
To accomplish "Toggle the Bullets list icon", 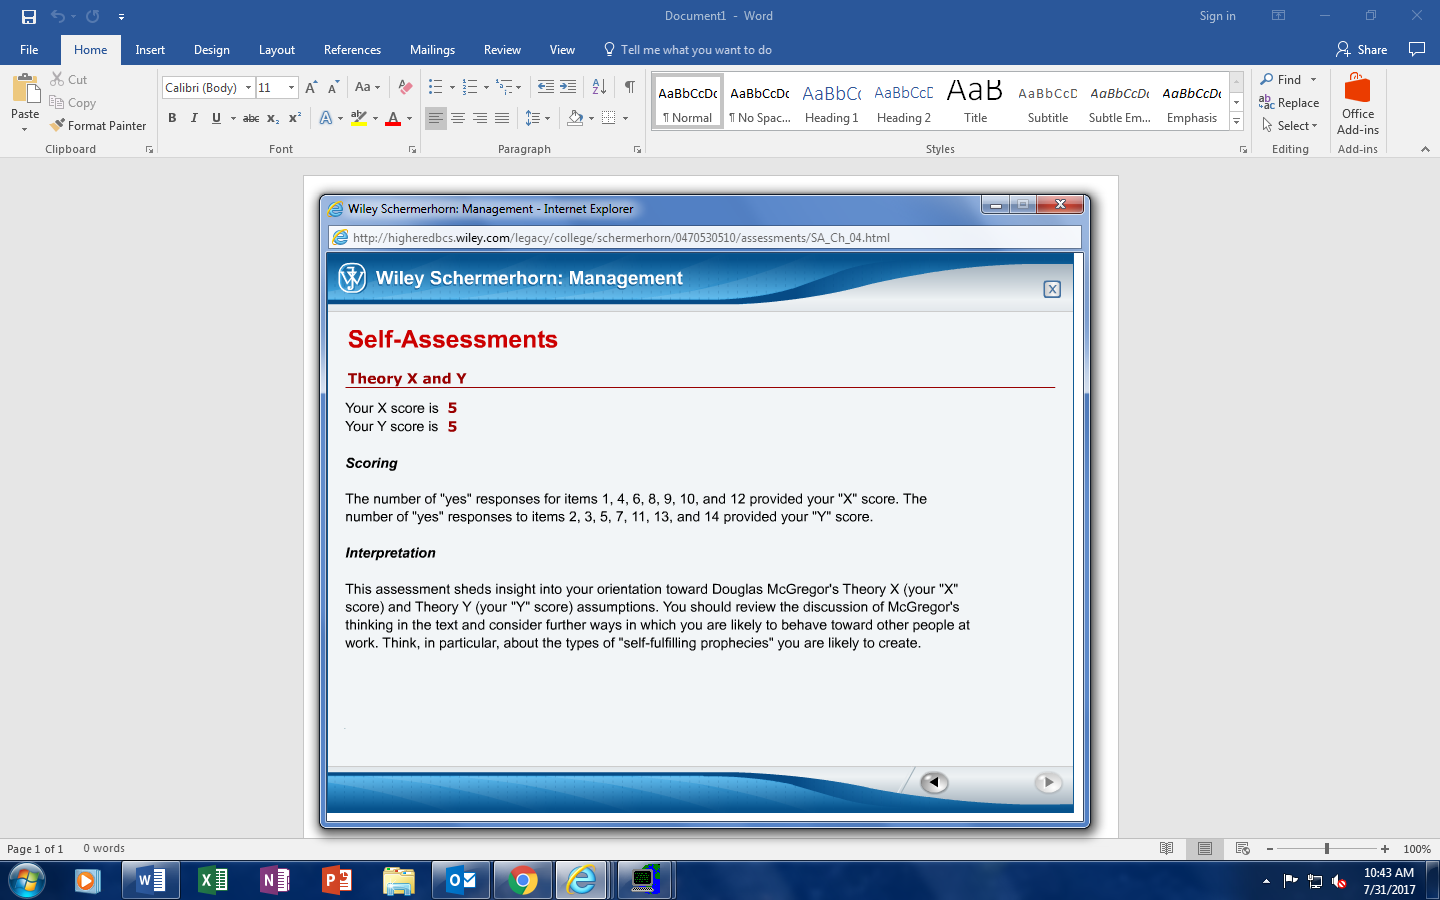I will tap(435, 87).
